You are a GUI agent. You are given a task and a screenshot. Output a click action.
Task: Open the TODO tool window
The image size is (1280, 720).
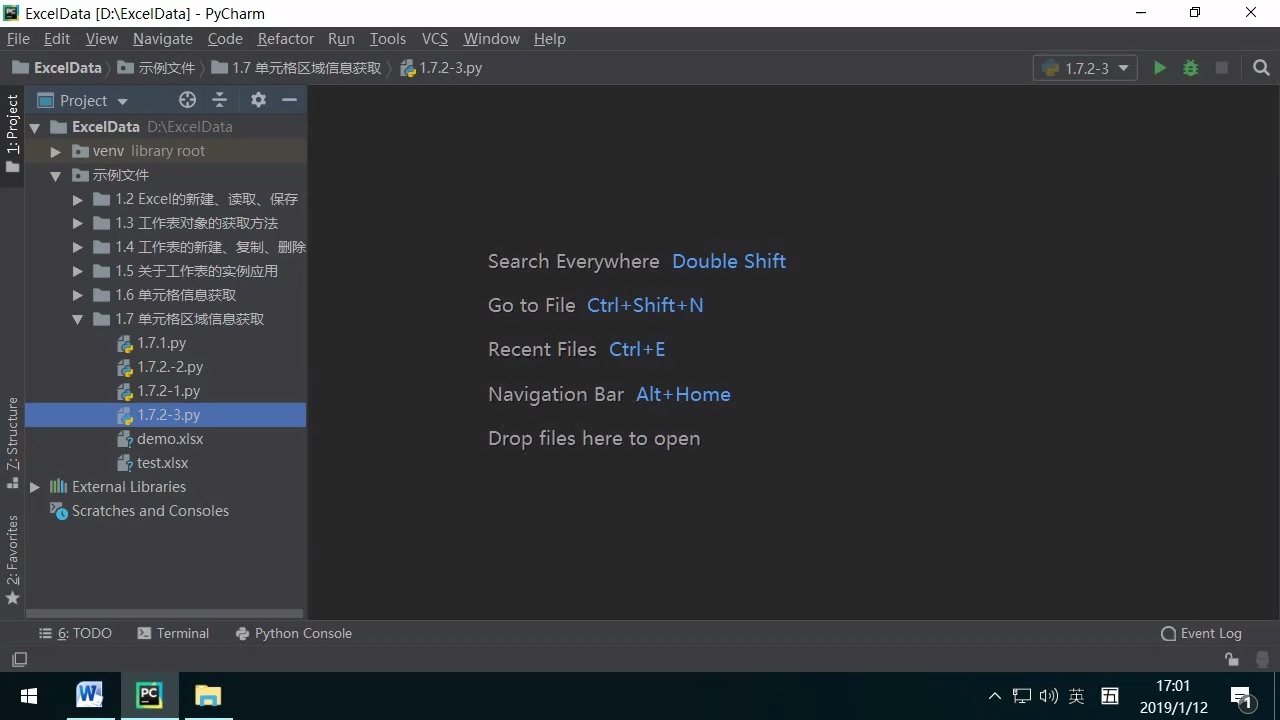coord(75,633)
